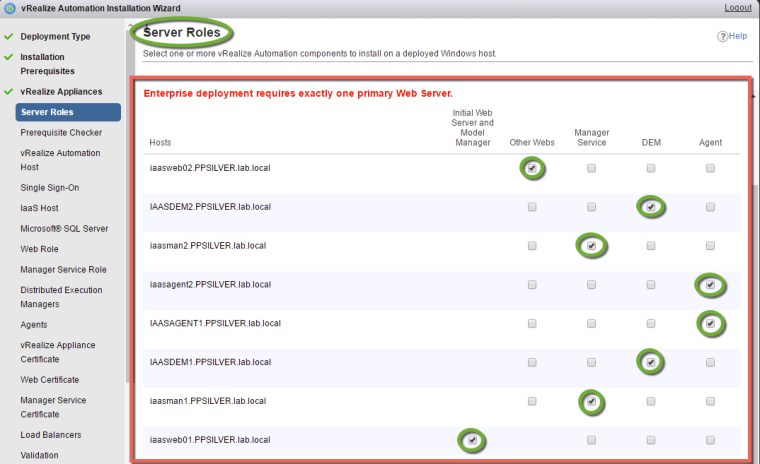The height and width of the screenshot is (464, 760).
Task: Uncheck Initial Web Server for iaasweb01
Action: pyautogui.click(x=473, y=440)
